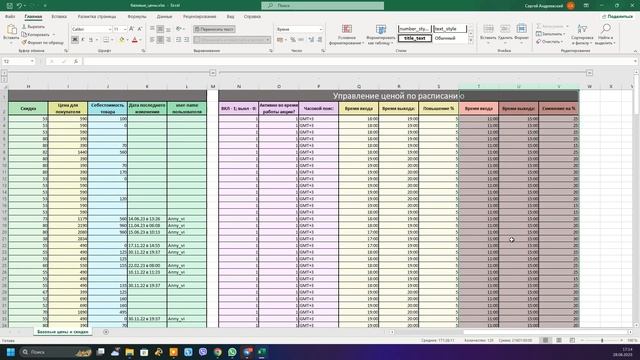Toggle top vertical alignment
Viewport: 640px width, 360px height.
tap(152, 29)
